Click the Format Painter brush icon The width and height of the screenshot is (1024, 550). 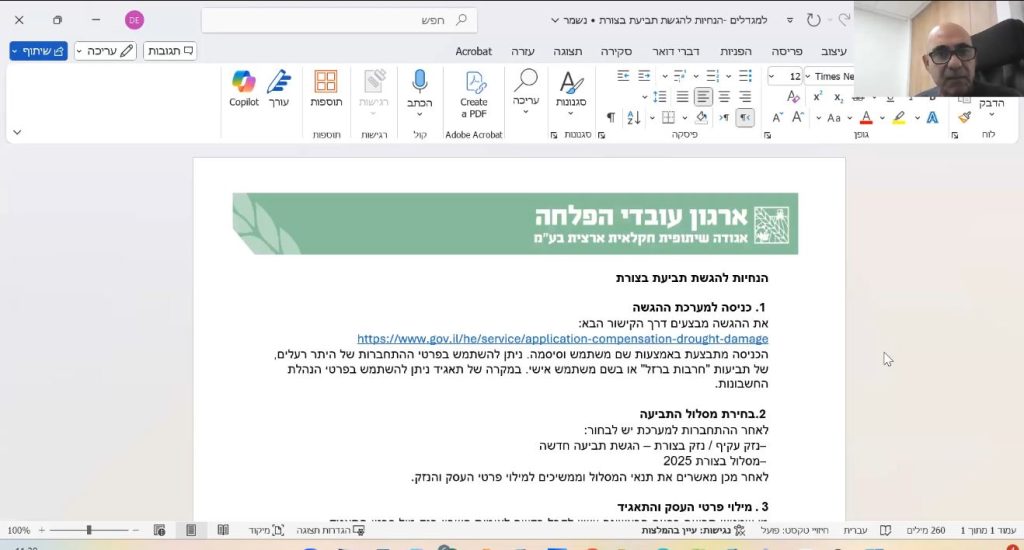tap(964, 117)
